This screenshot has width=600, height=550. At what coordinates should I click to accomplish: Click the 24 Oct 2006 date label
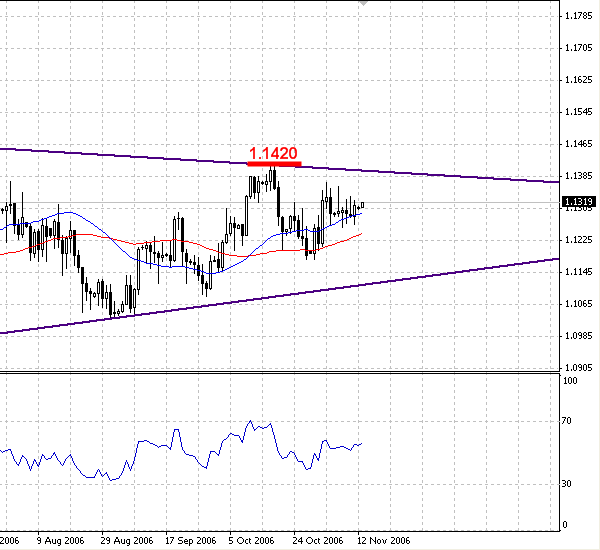(318, 541)
